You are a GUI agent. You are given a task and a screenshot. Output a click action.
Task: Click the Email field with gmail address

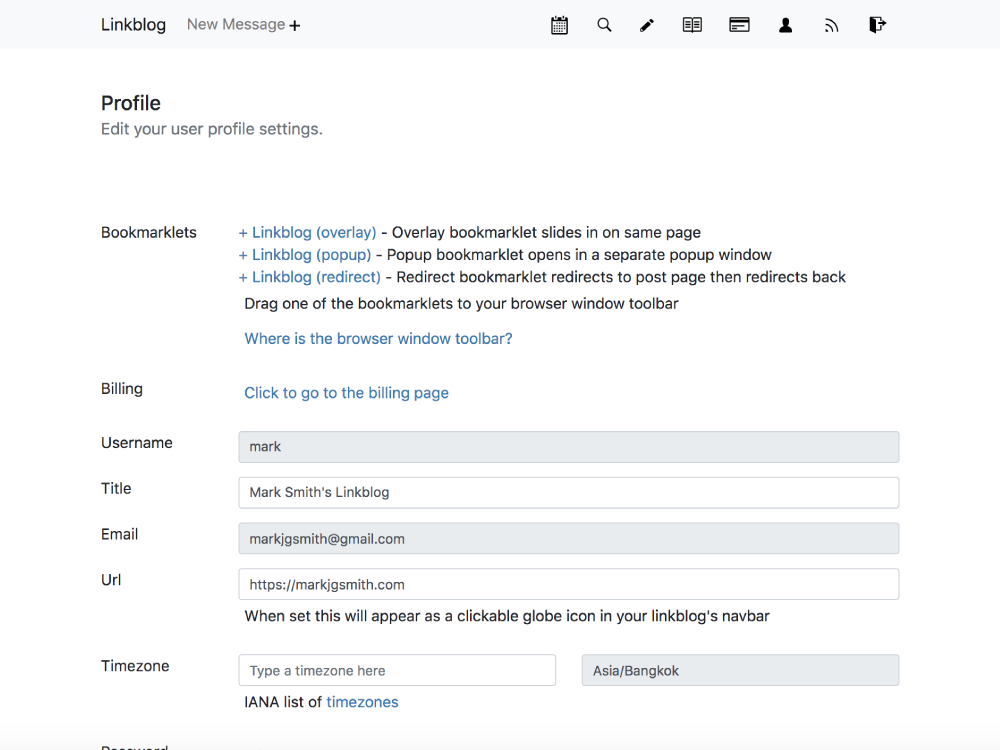569,539
